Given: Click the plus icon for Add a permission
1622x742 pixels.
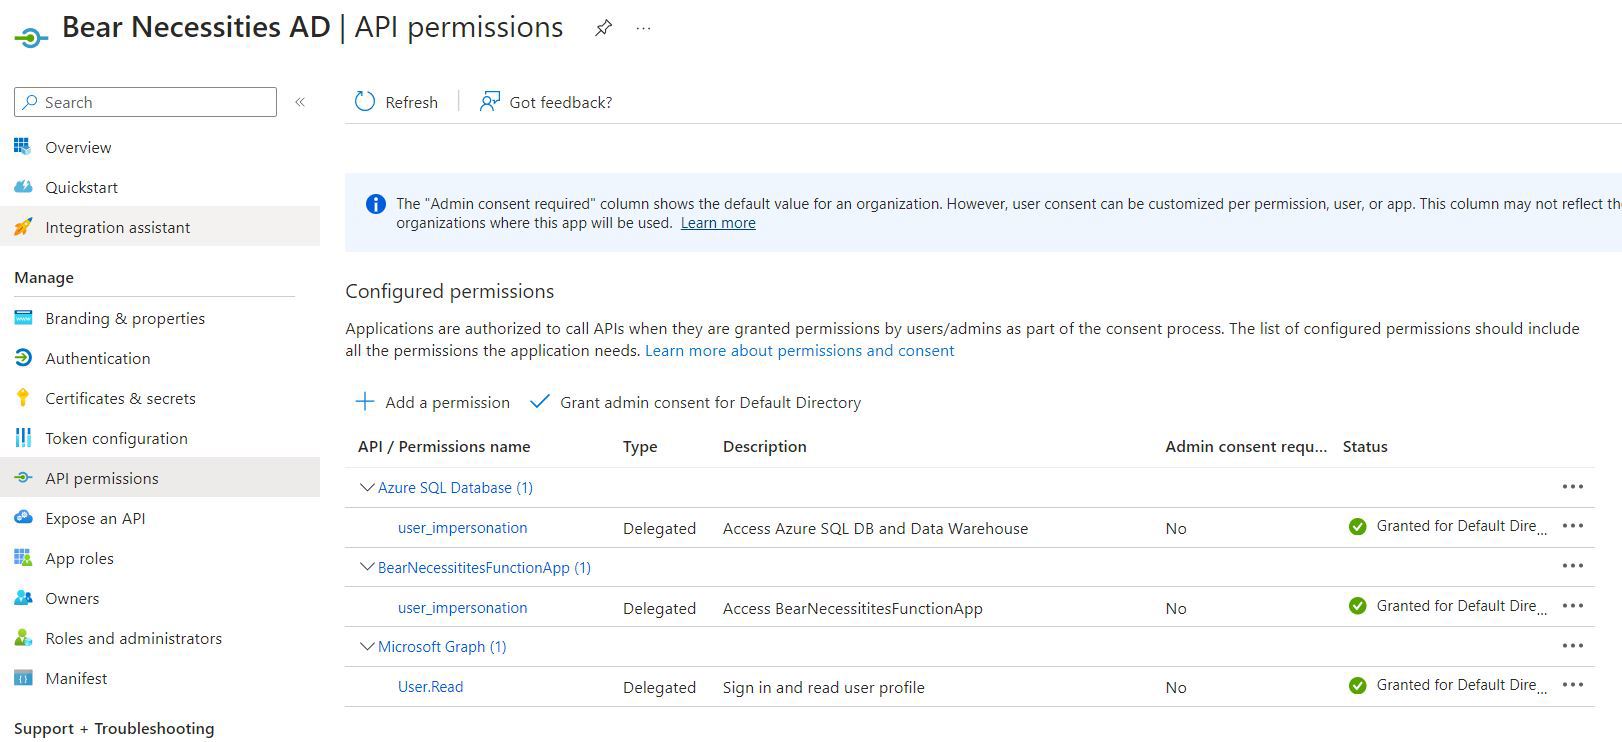Looking at the screenshot, I should click(365, 402).
